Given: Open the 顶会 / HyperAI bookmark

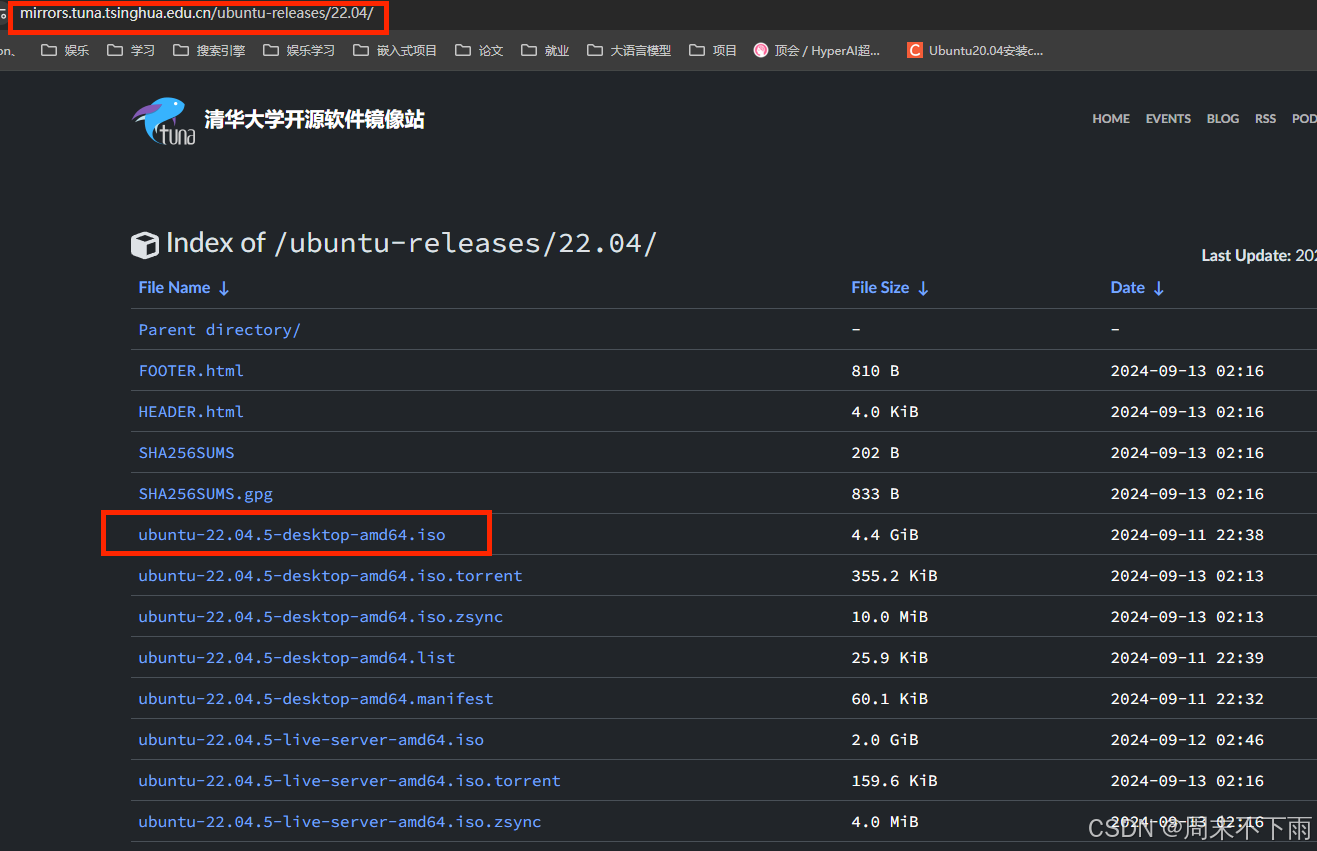Looking at the screenshot, I should point(817,50).
